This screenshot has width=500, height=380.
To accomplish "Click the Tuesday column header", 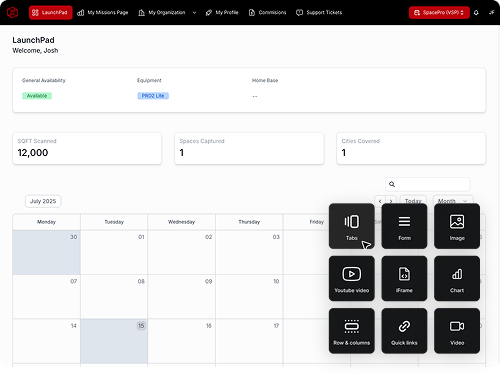I will coord(114,222).
